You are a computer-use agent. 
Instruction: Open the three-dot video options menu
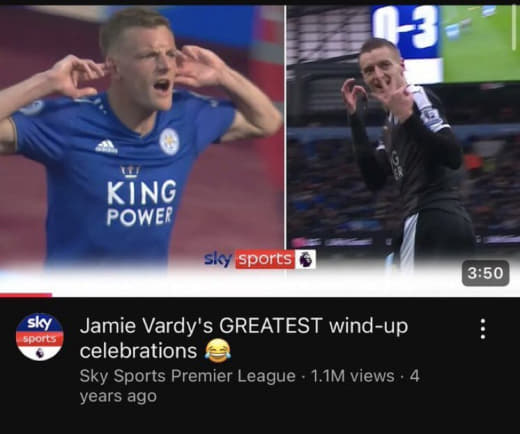(x=483, y=329)
